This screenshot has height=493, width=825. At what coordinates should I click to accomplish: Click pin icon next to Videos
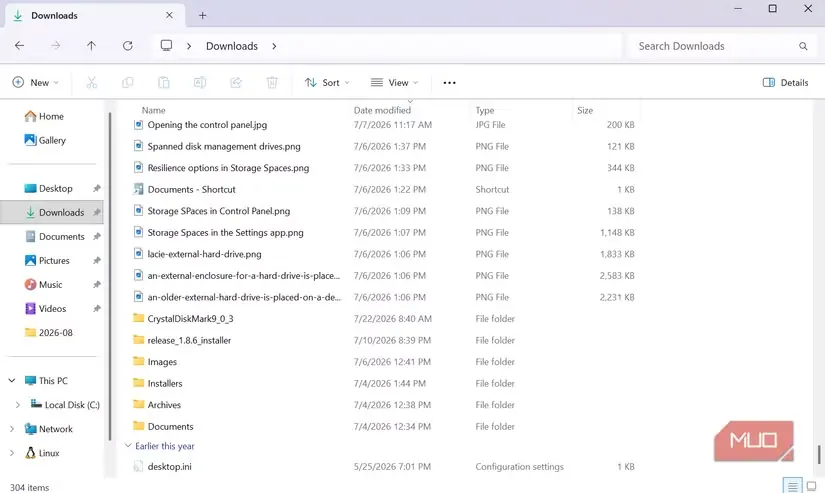click(x=97, y=309)
